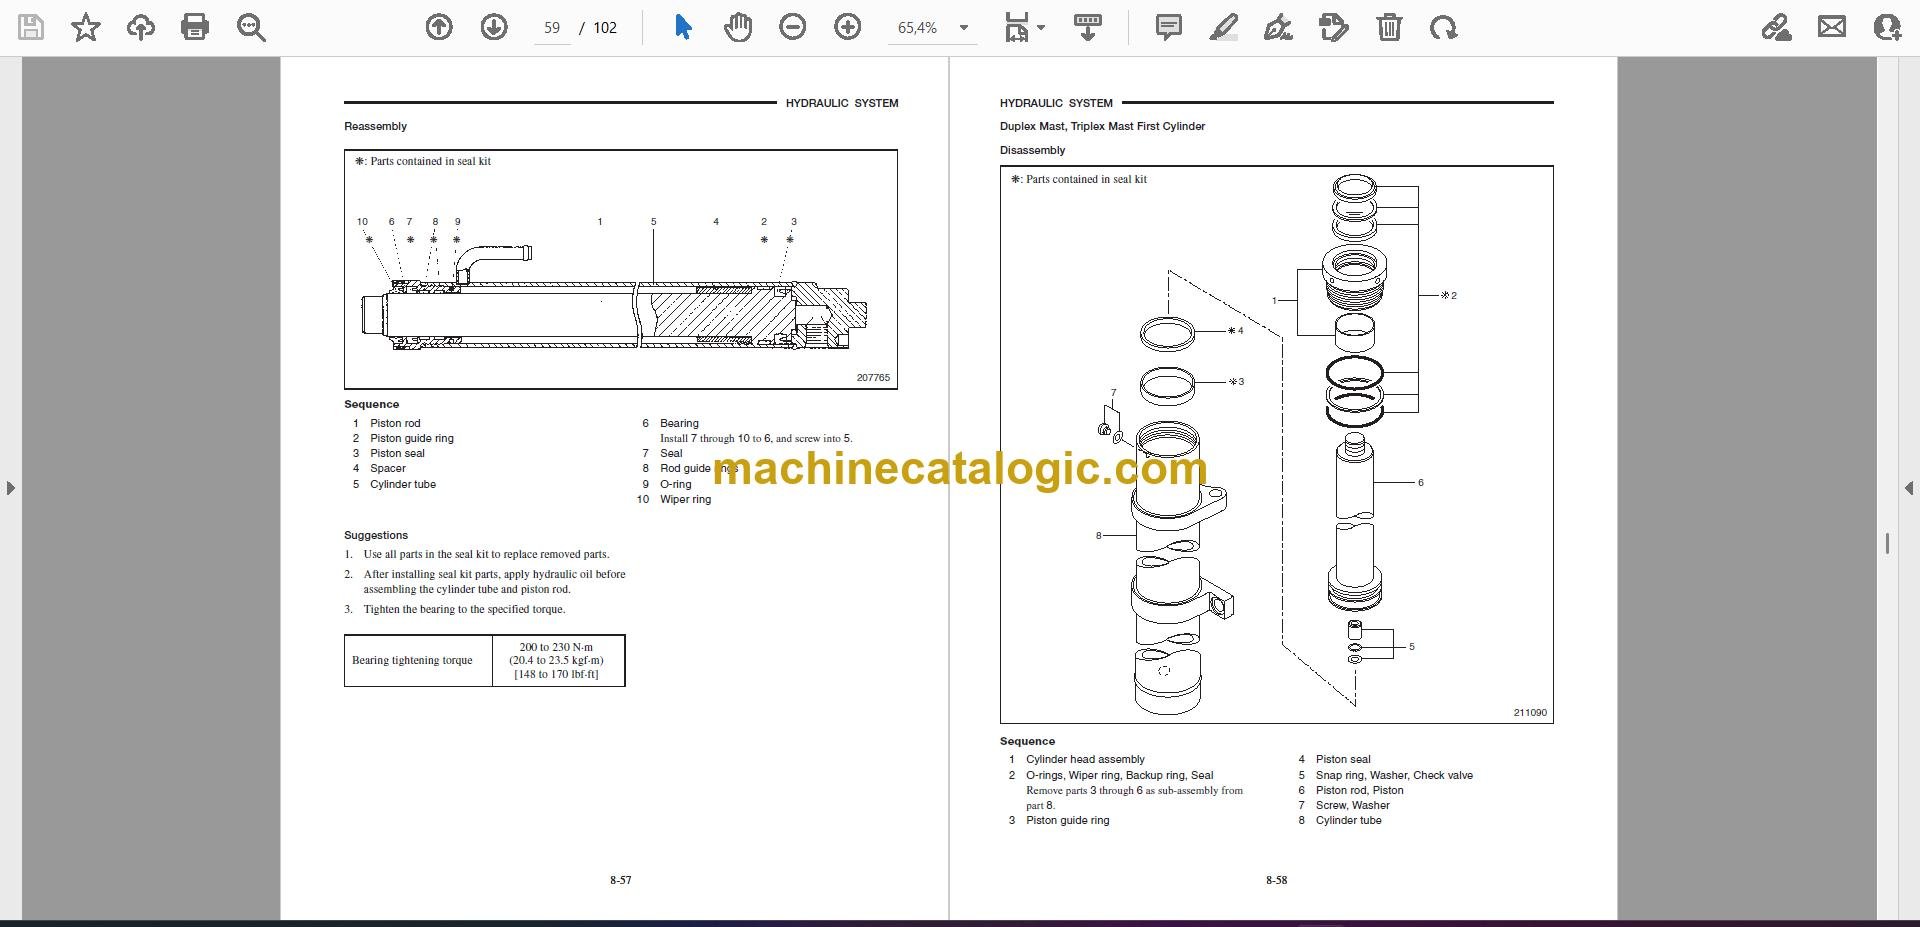Click figure number '211090'
Viewport: 1920px width, 927px height.
click(1530, 713)
